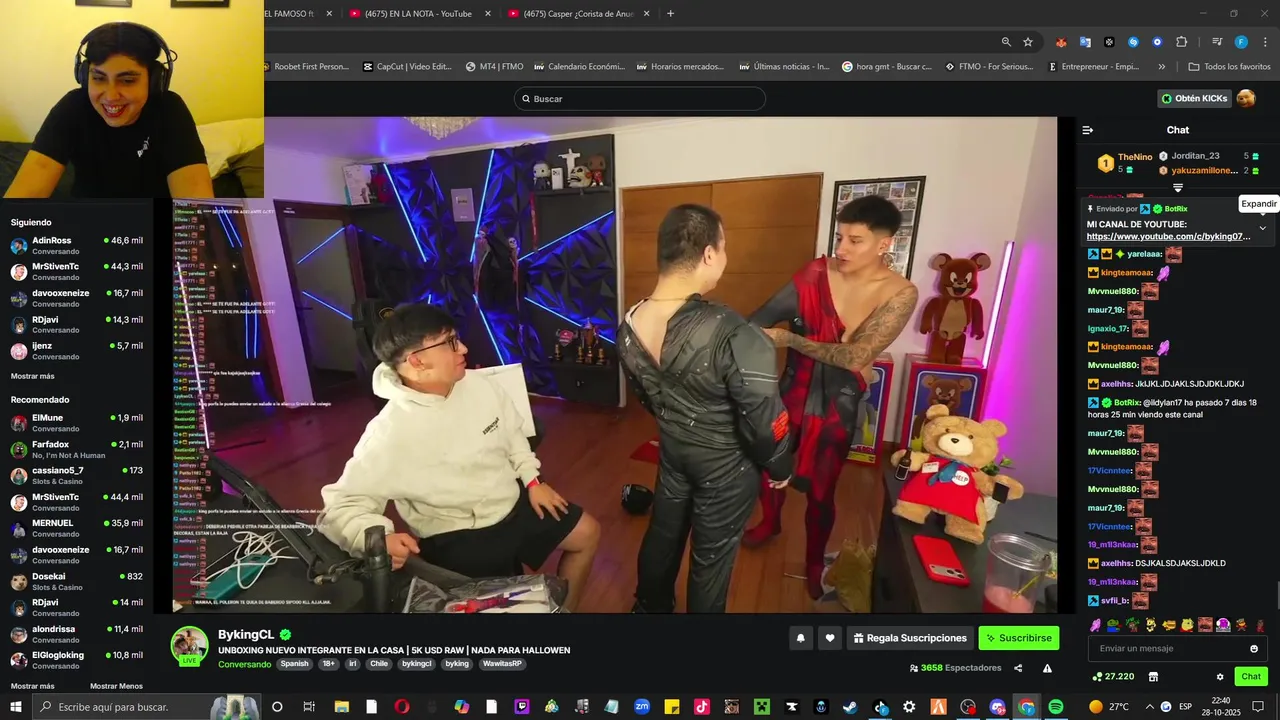Open AdinRoss channel in Siguiendo list
The height and width of the screenshot is (720, 1280).
77,245
